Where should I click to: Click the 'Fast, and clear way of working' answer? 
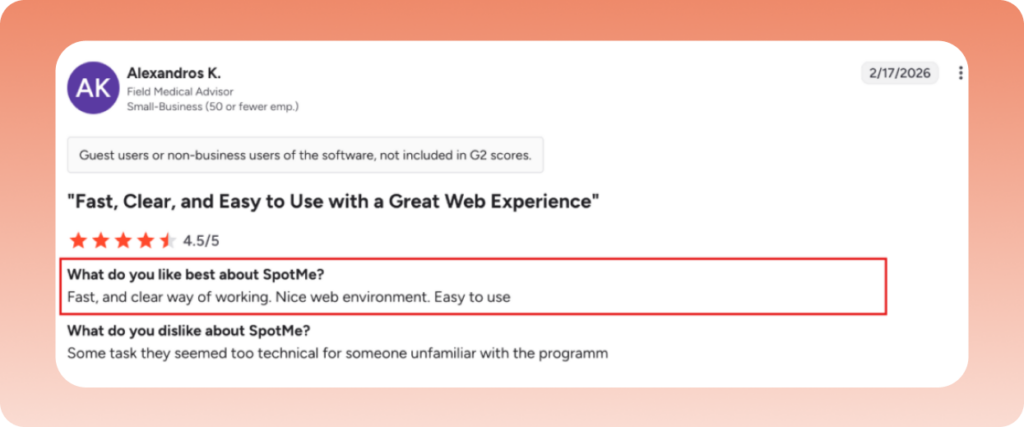pos(289,297)
